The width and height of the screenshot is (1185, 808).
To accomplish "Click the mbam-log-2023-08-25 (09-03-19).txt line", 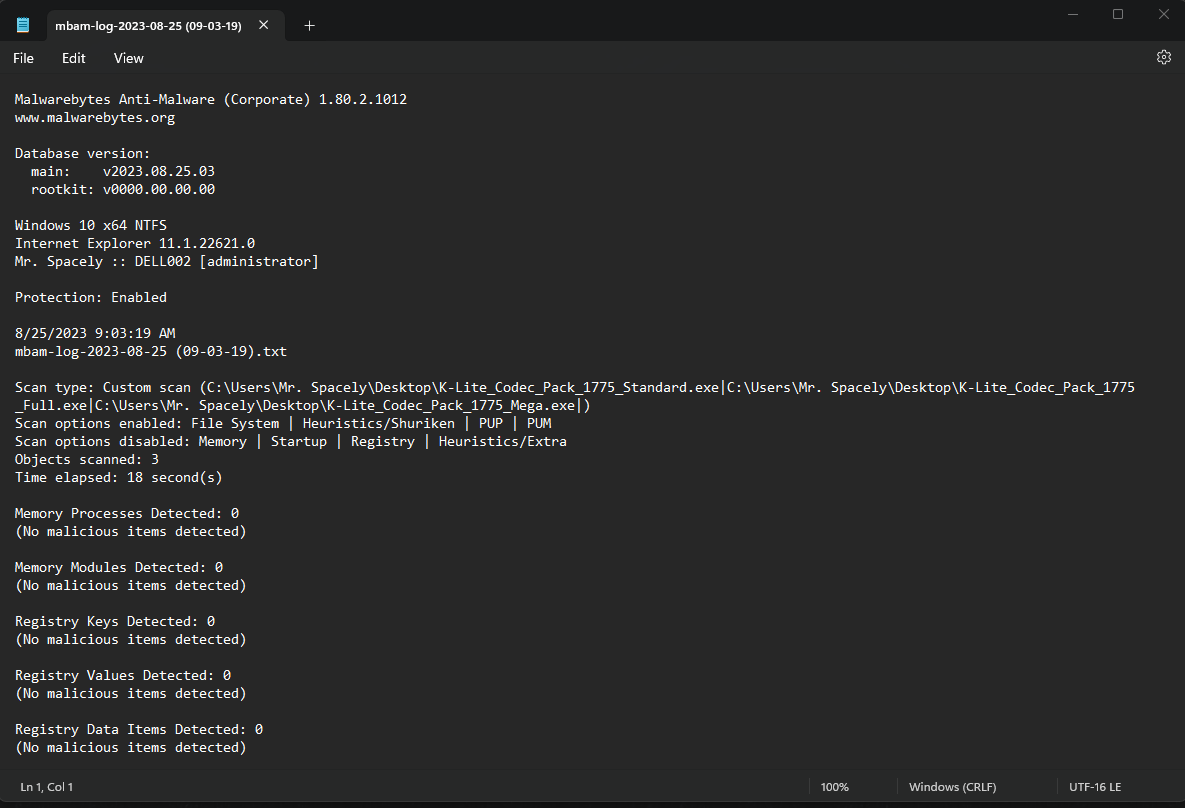I will [x=150, y=351].
